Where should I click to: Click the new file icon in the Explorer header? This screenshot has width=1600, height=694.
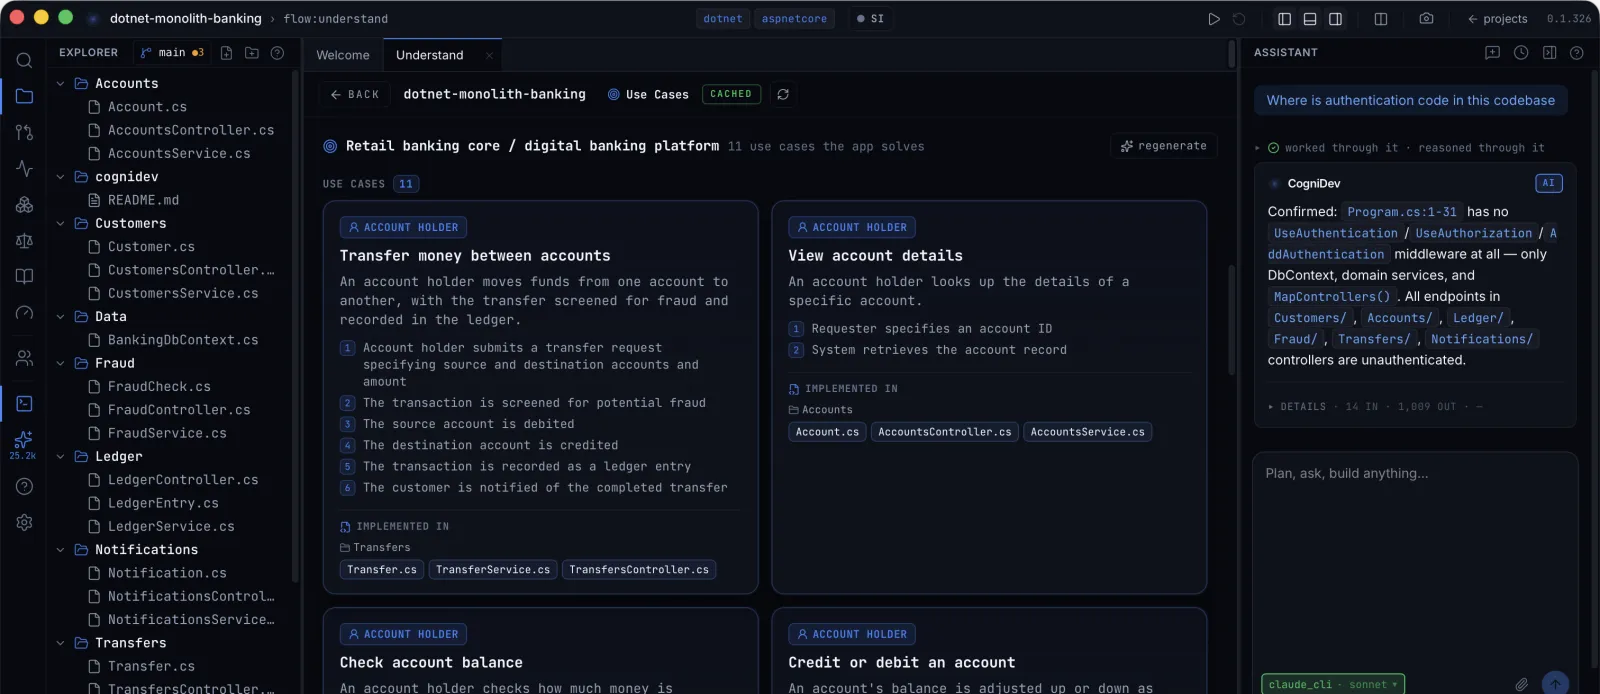[226, 53]
